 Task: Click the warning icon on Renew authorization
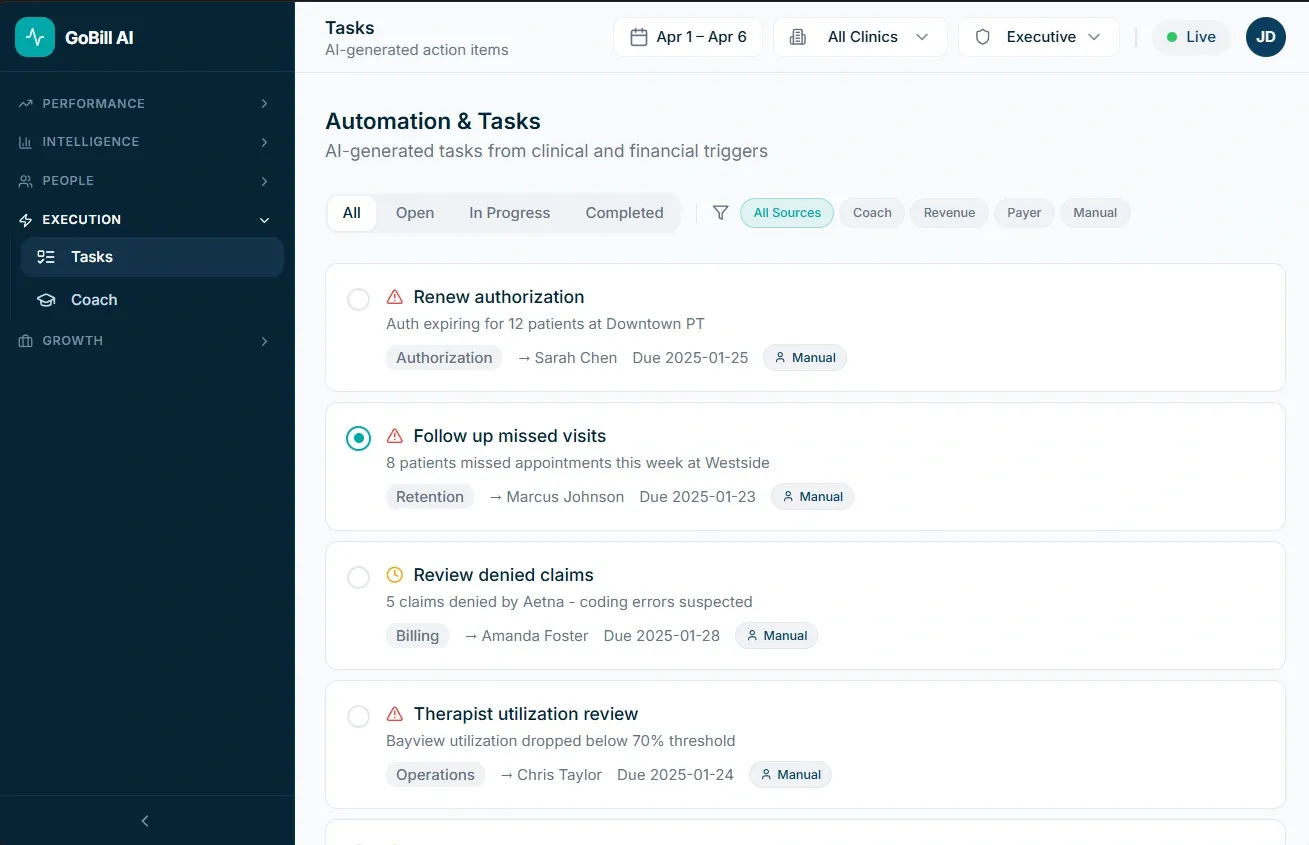point(395,297)
